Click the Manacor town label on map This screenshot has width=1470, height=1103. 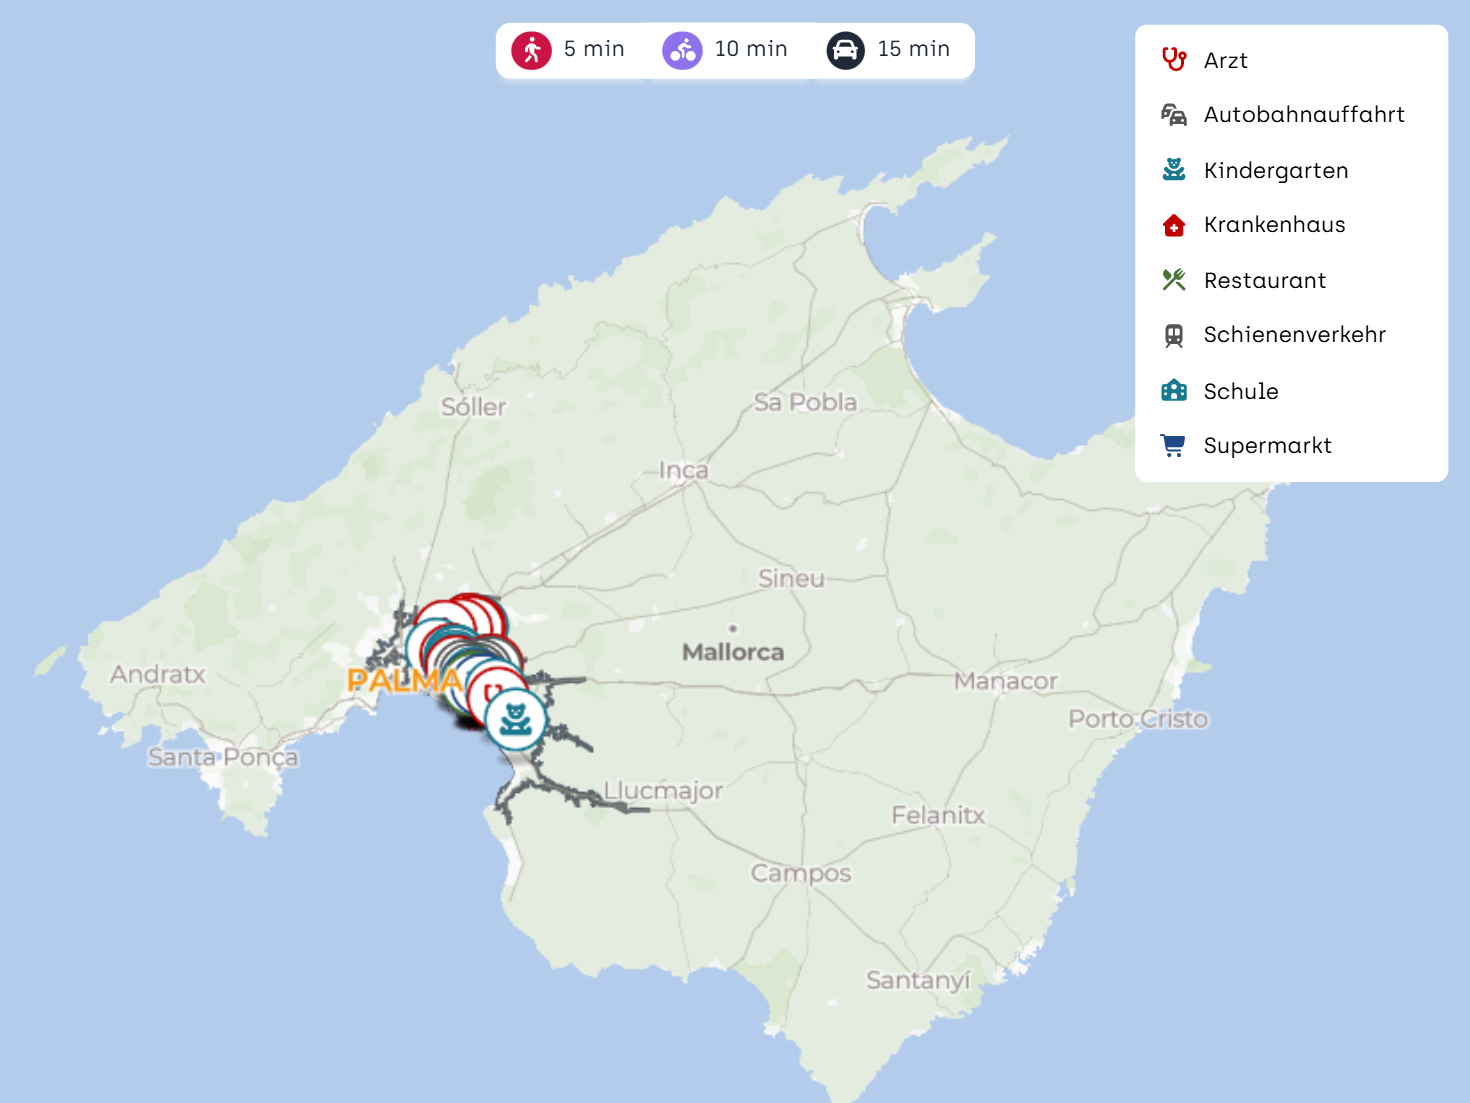[1005, 682]
